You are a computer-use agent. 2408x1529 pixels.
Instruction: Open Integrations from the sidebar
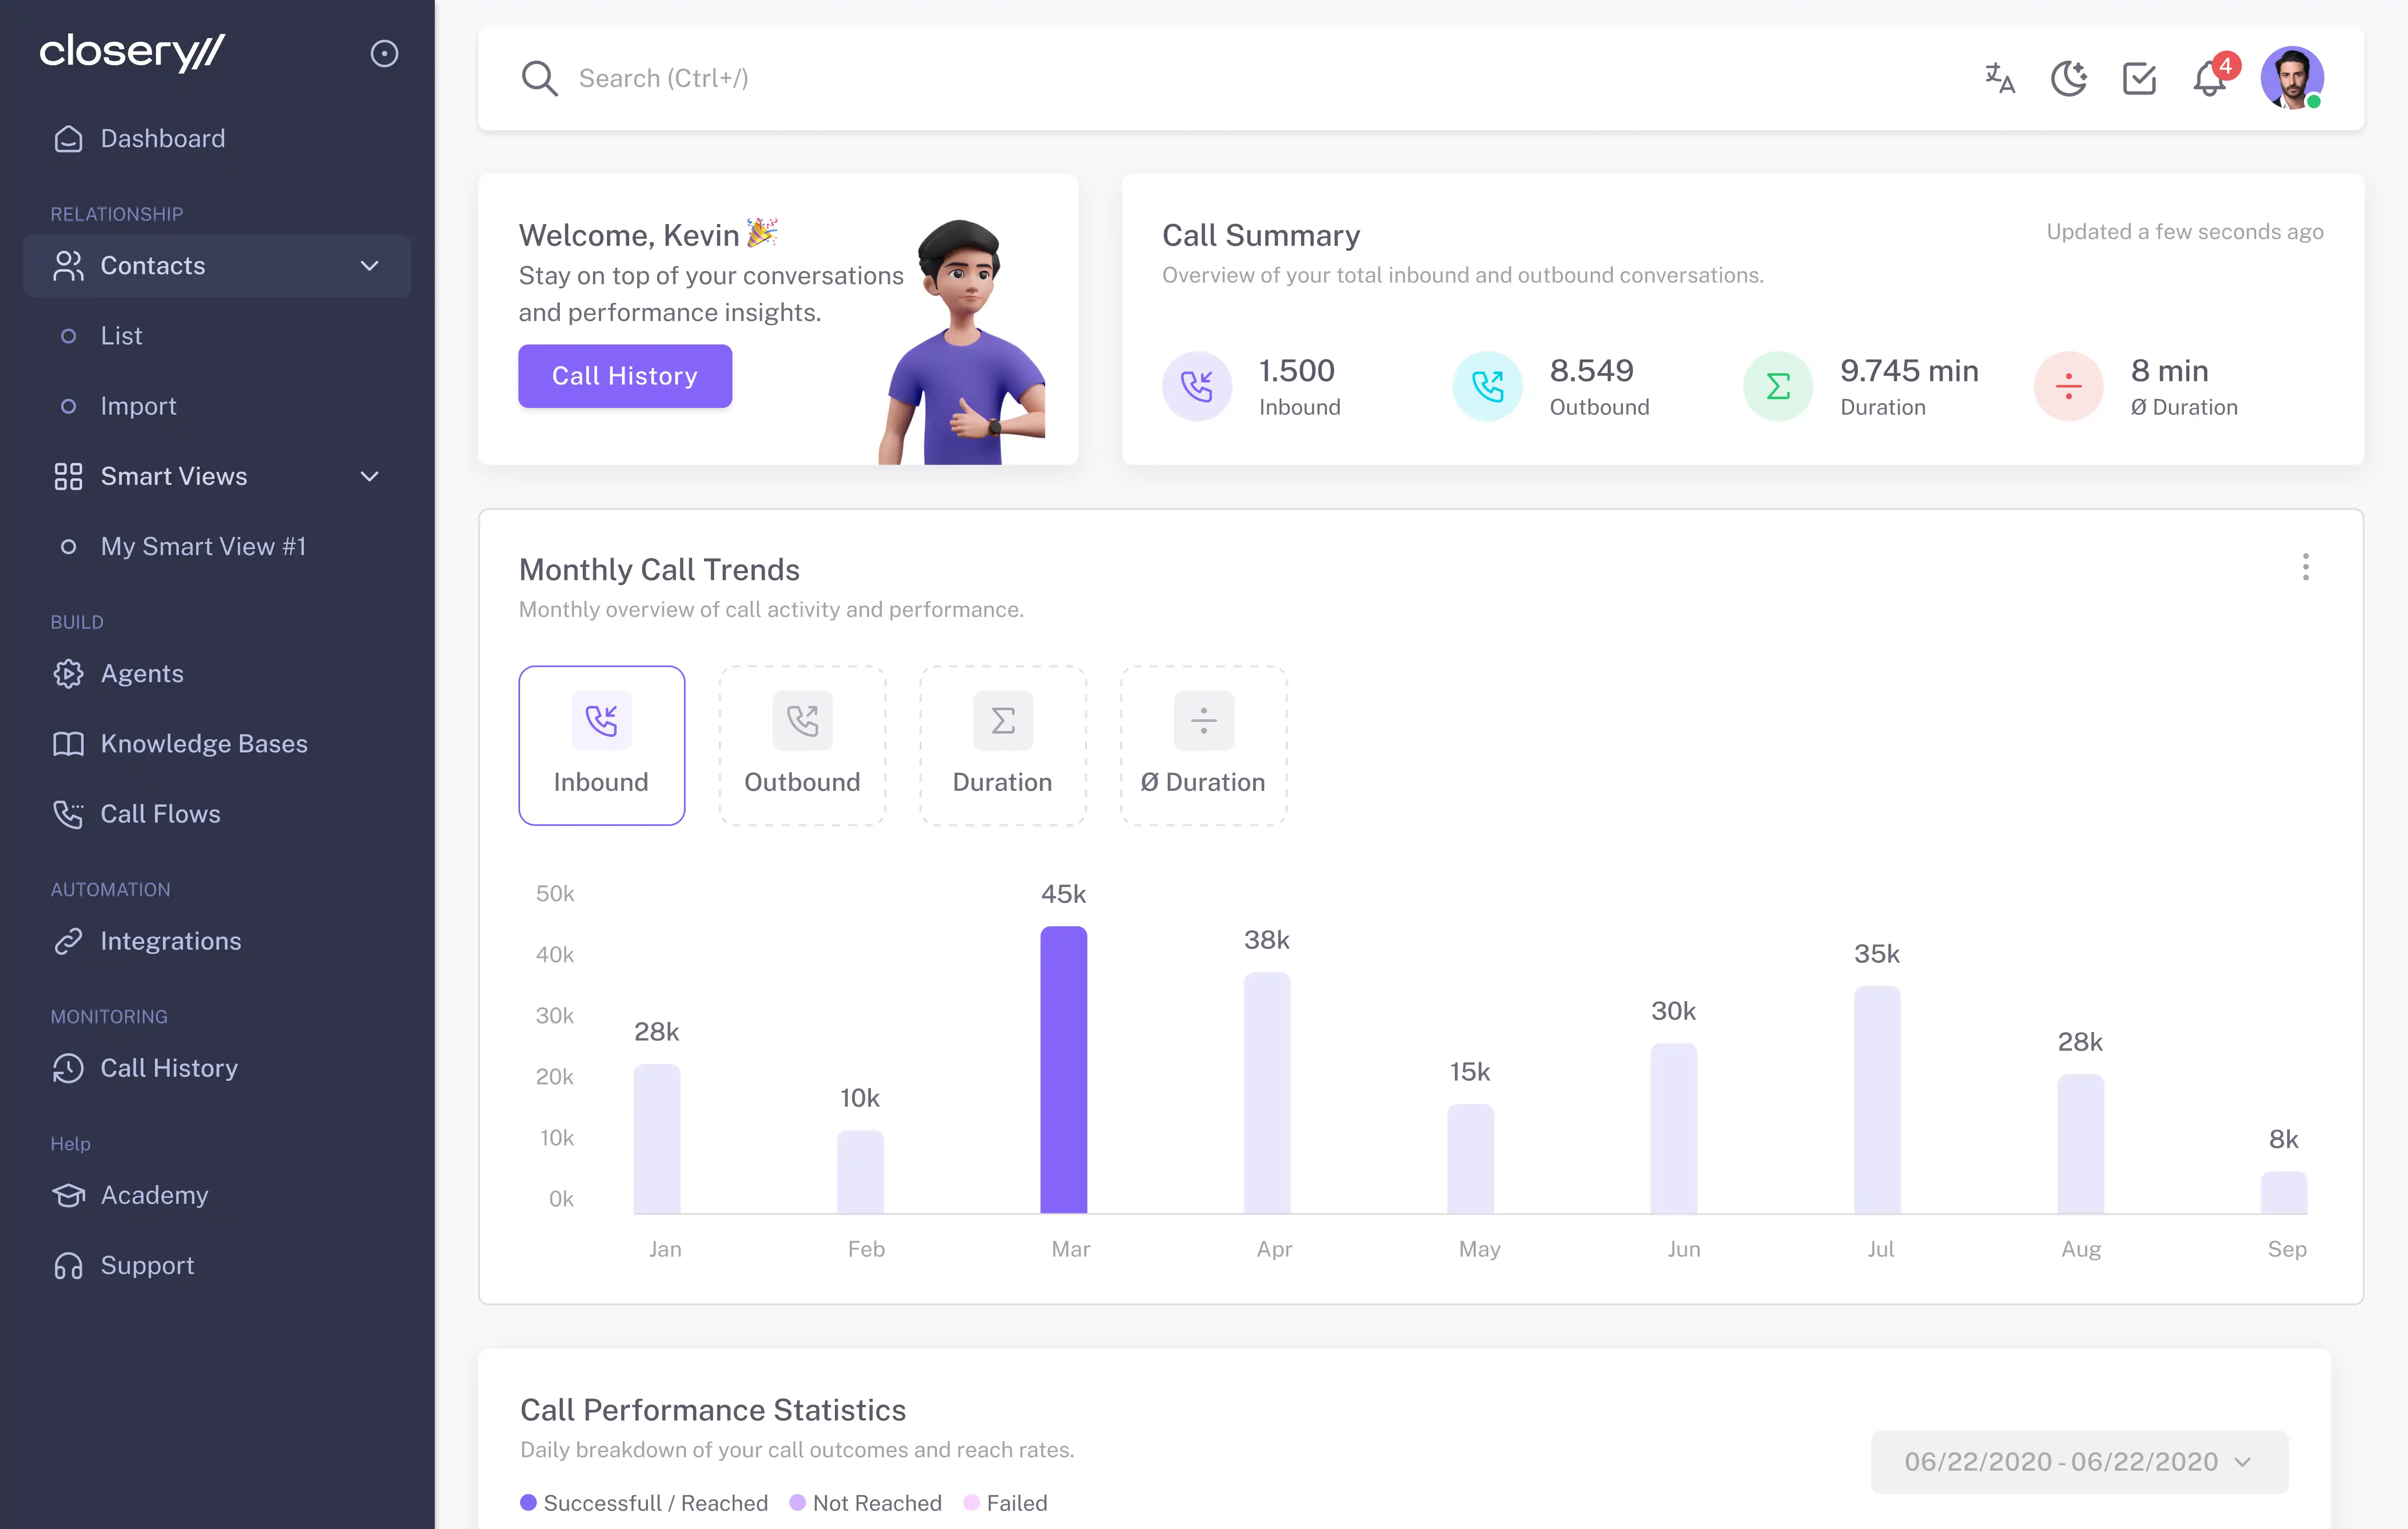[x=170, y=941]
